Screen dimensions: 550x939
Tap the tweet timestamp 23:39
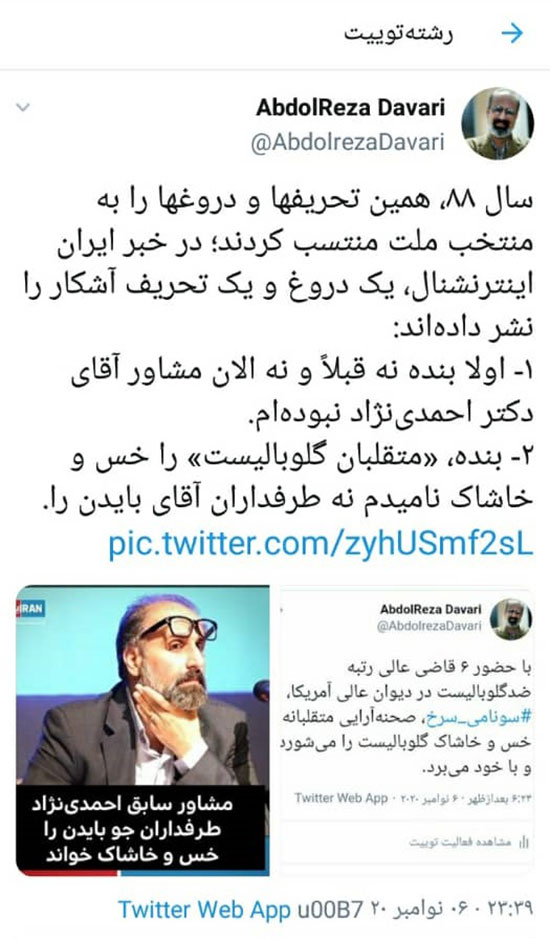[510, 909]
